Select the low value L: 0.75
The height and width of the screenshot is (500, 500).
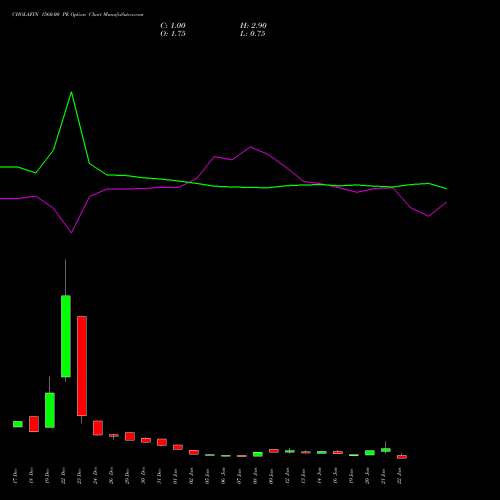[x=253, y=34]
